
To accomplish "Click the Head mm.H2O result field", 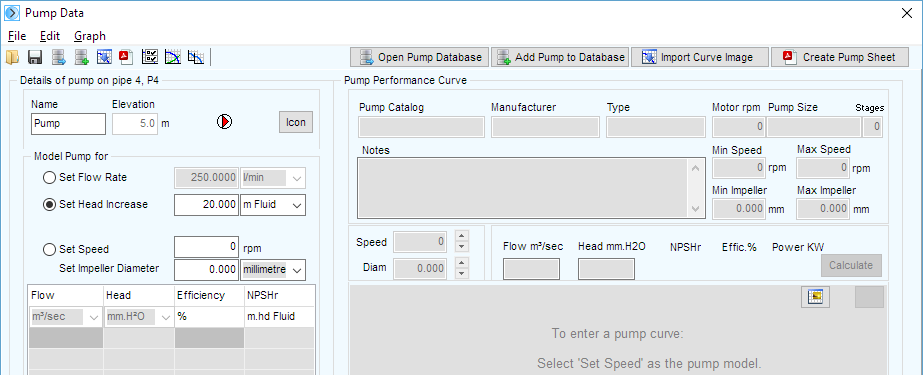I will (606, 269).
